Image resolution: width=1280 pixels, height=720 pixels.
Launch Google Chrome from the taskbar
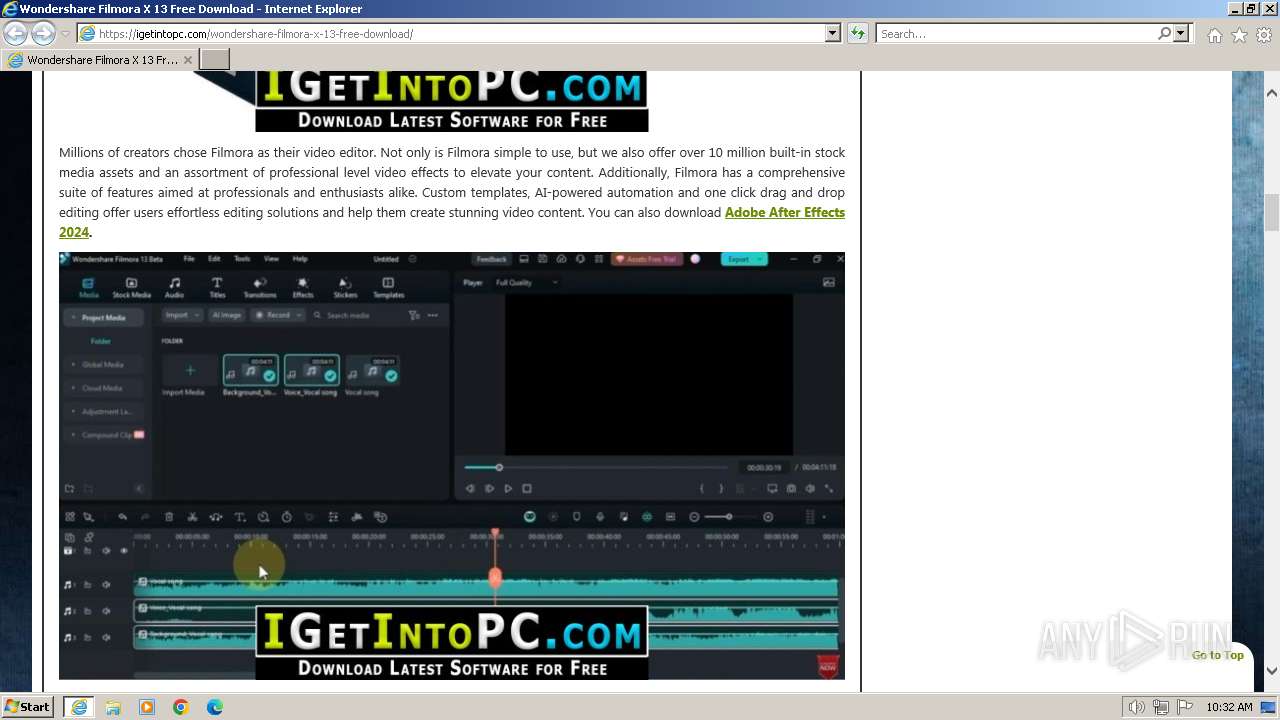click(181, 707)
